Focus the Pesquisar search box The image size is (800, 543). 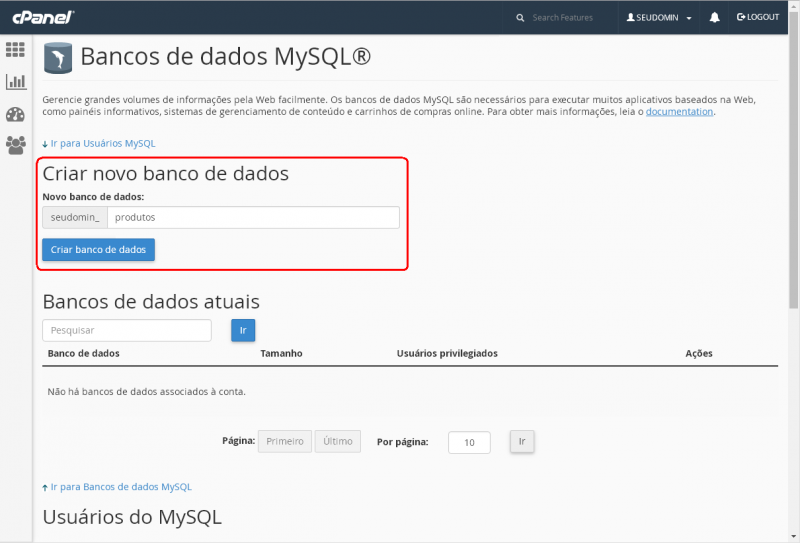click(127, 330)
